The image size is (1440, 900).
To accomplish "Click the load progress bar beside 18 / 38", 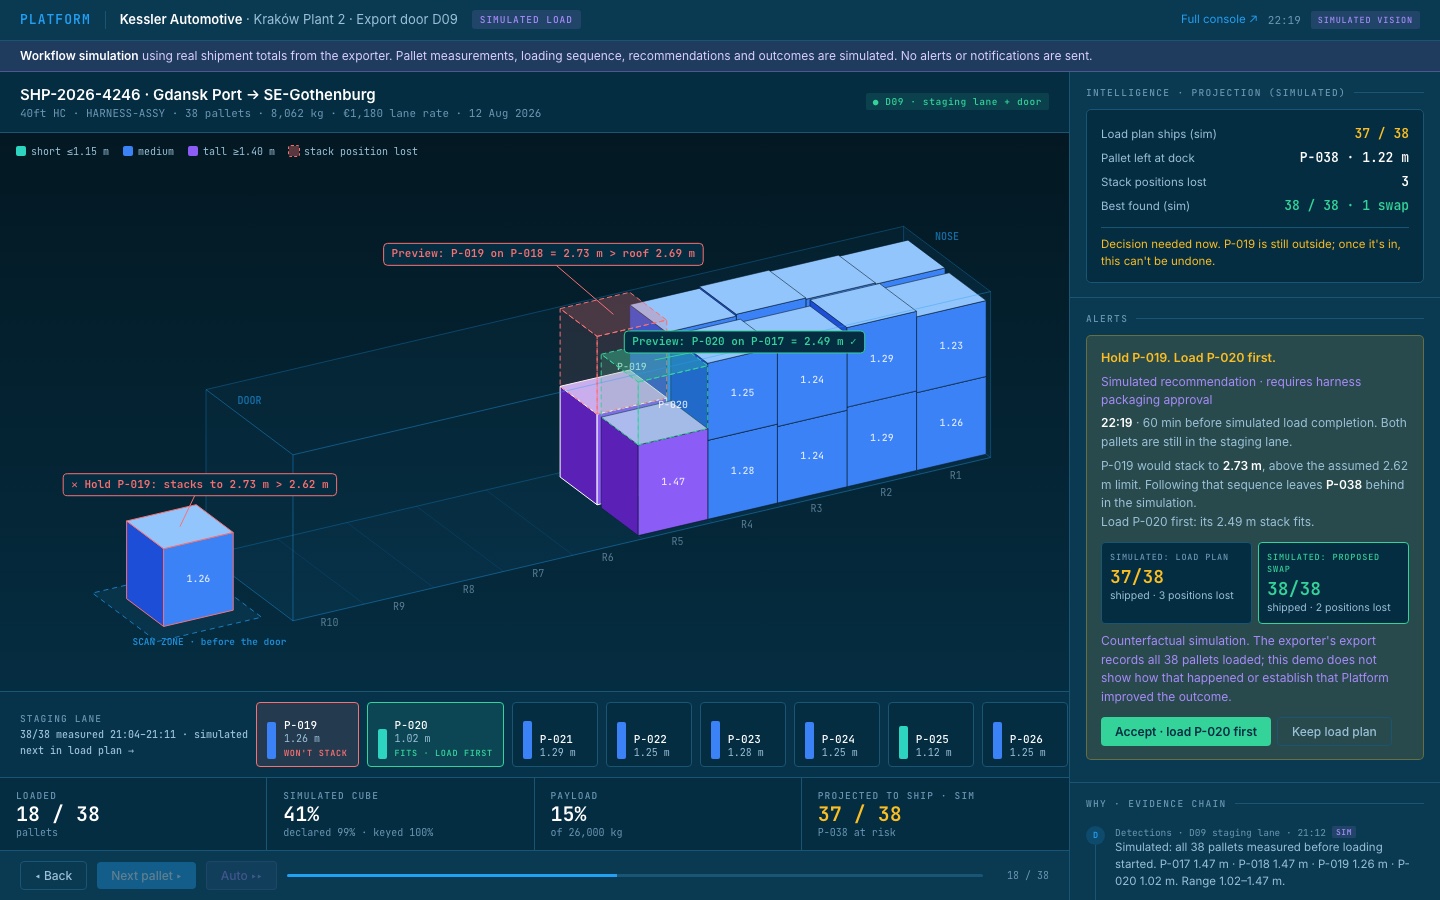I will pyautogui.click(x=635, y=875).
